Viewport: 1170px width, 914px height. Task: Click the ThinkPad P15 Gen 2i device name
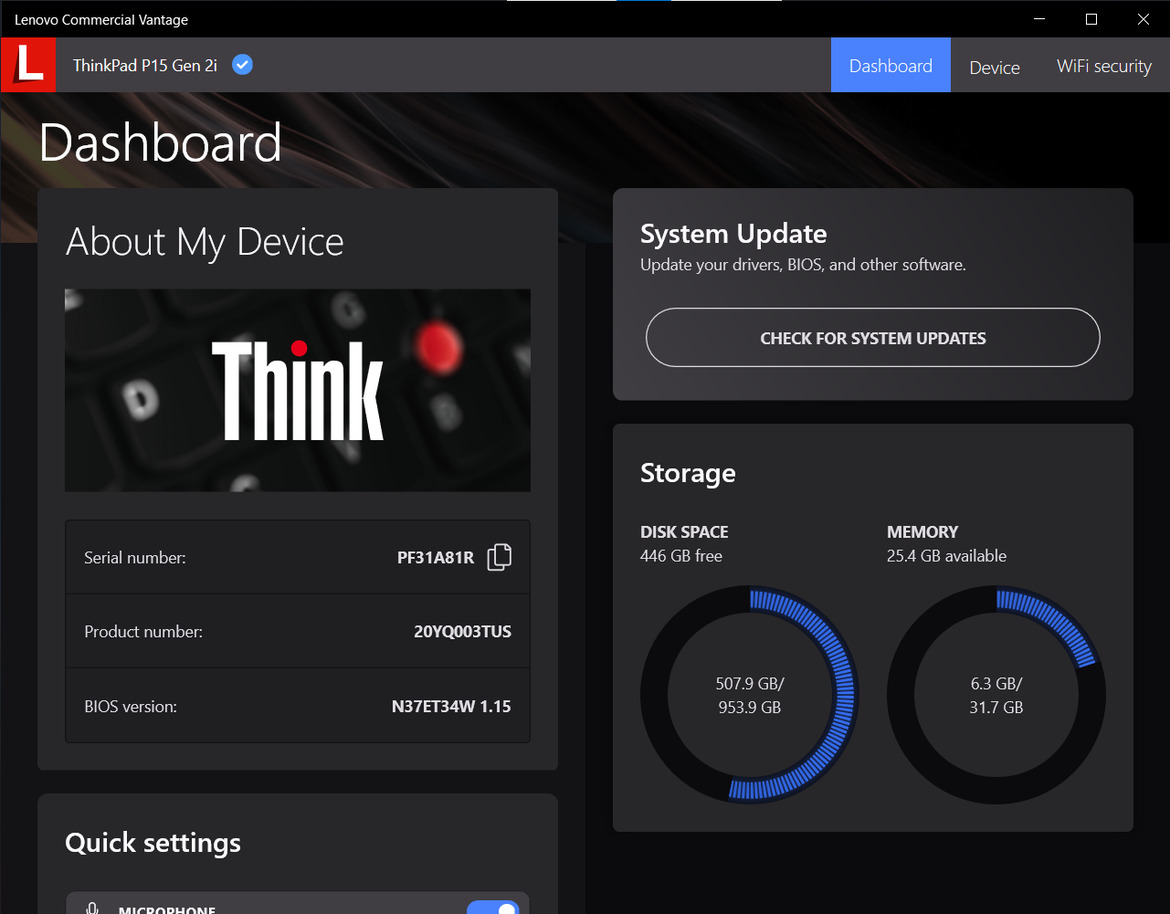pyautogui.click(x=145, y=66)
